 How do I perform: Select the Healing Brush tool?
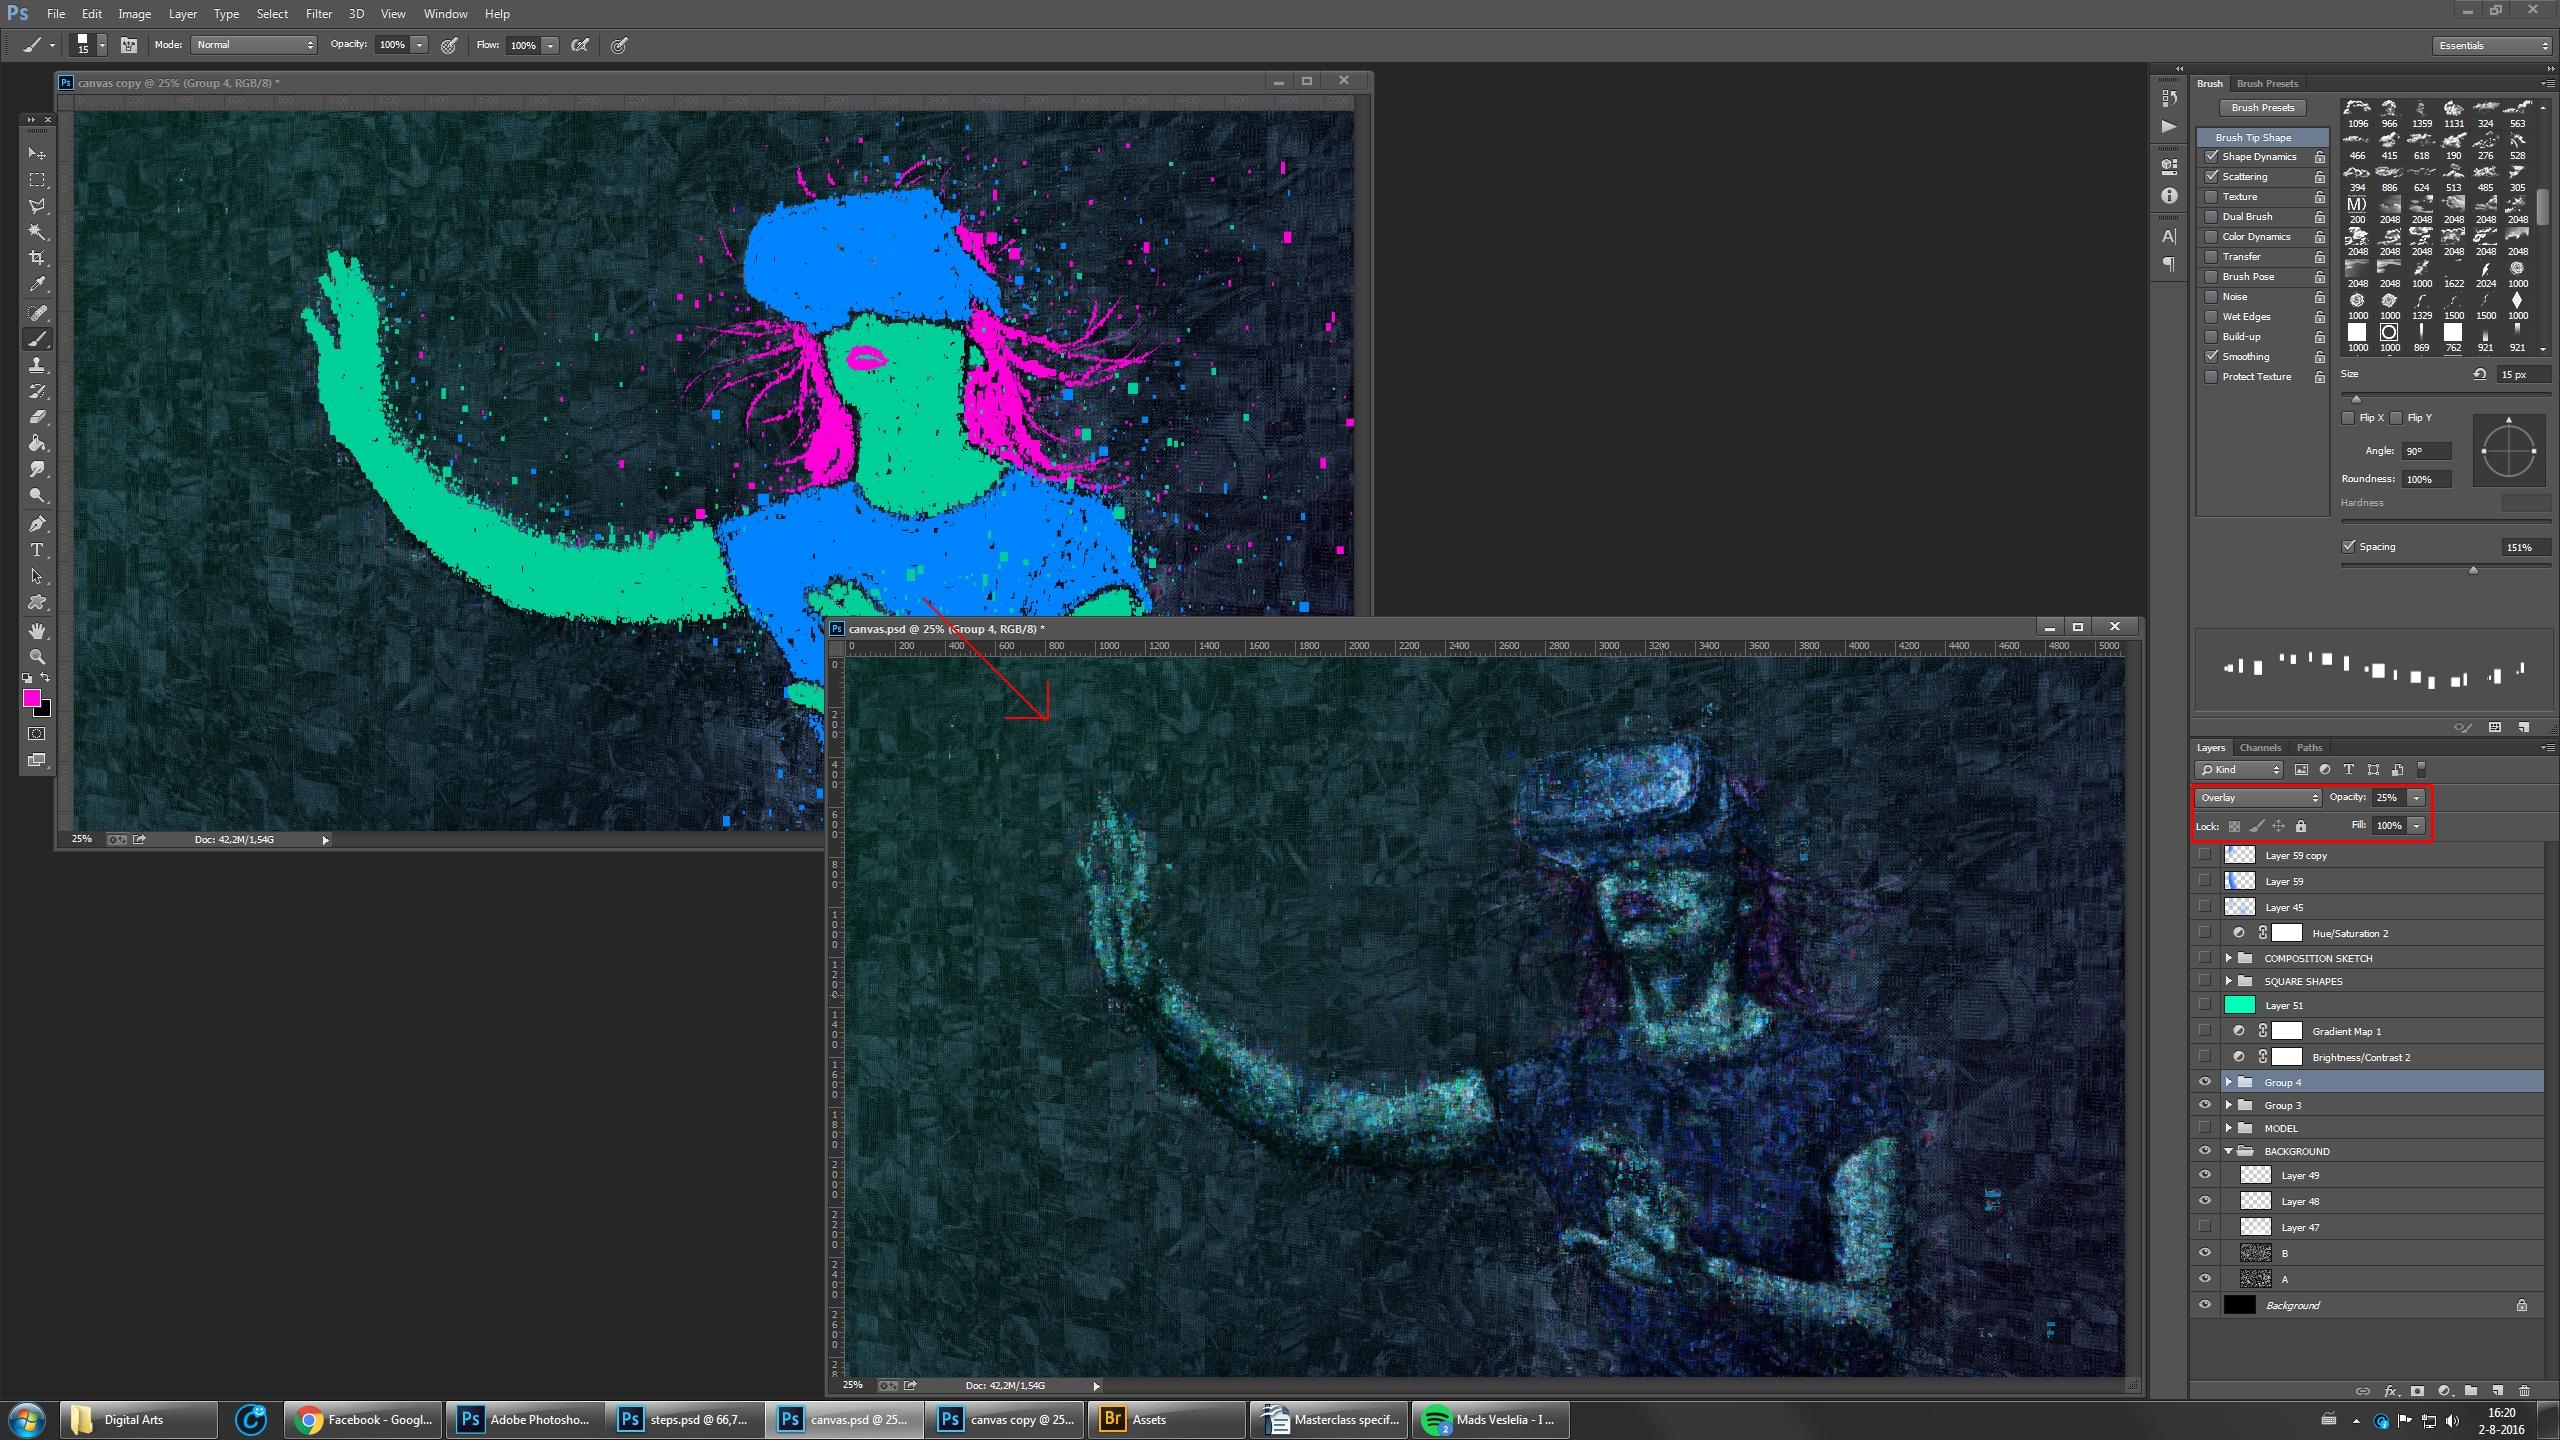coord(37,313)
